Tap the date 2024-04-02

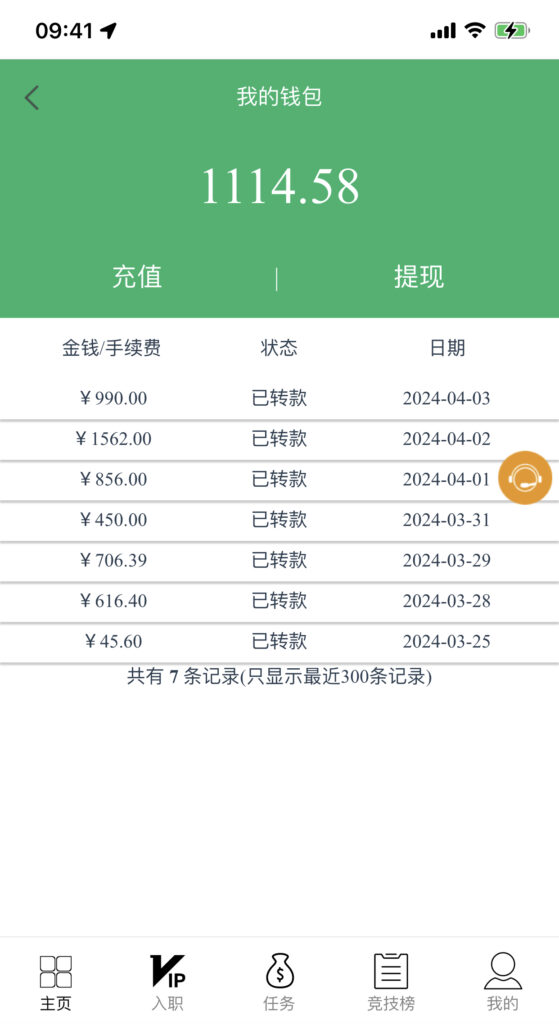[447, 439]
